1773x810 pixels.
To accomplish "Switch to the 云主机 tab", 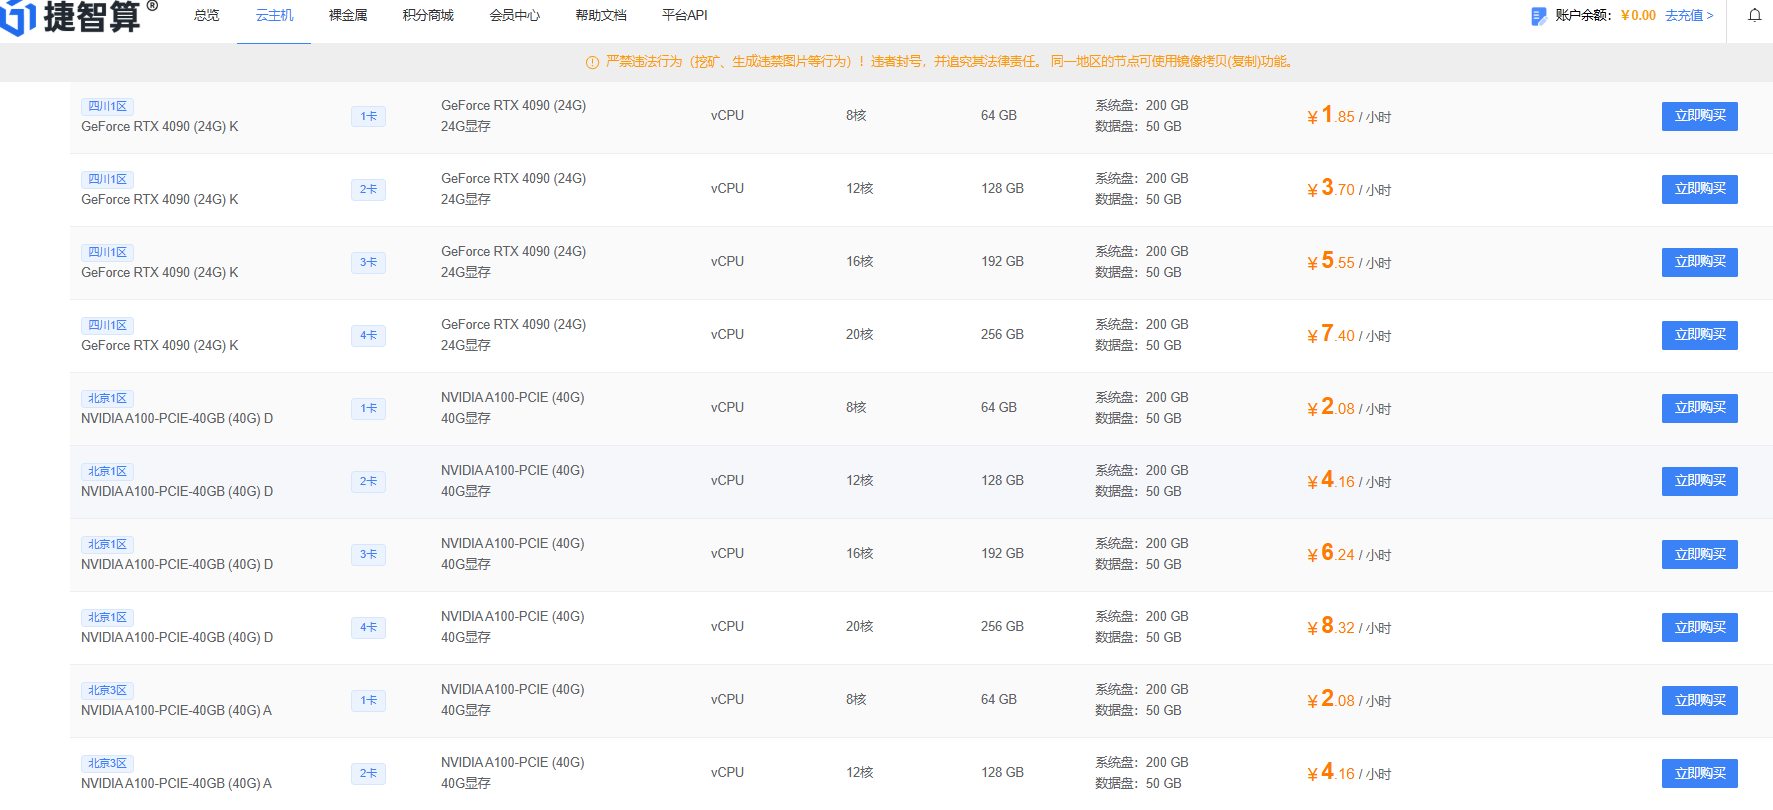I will [x=274, y=15].
